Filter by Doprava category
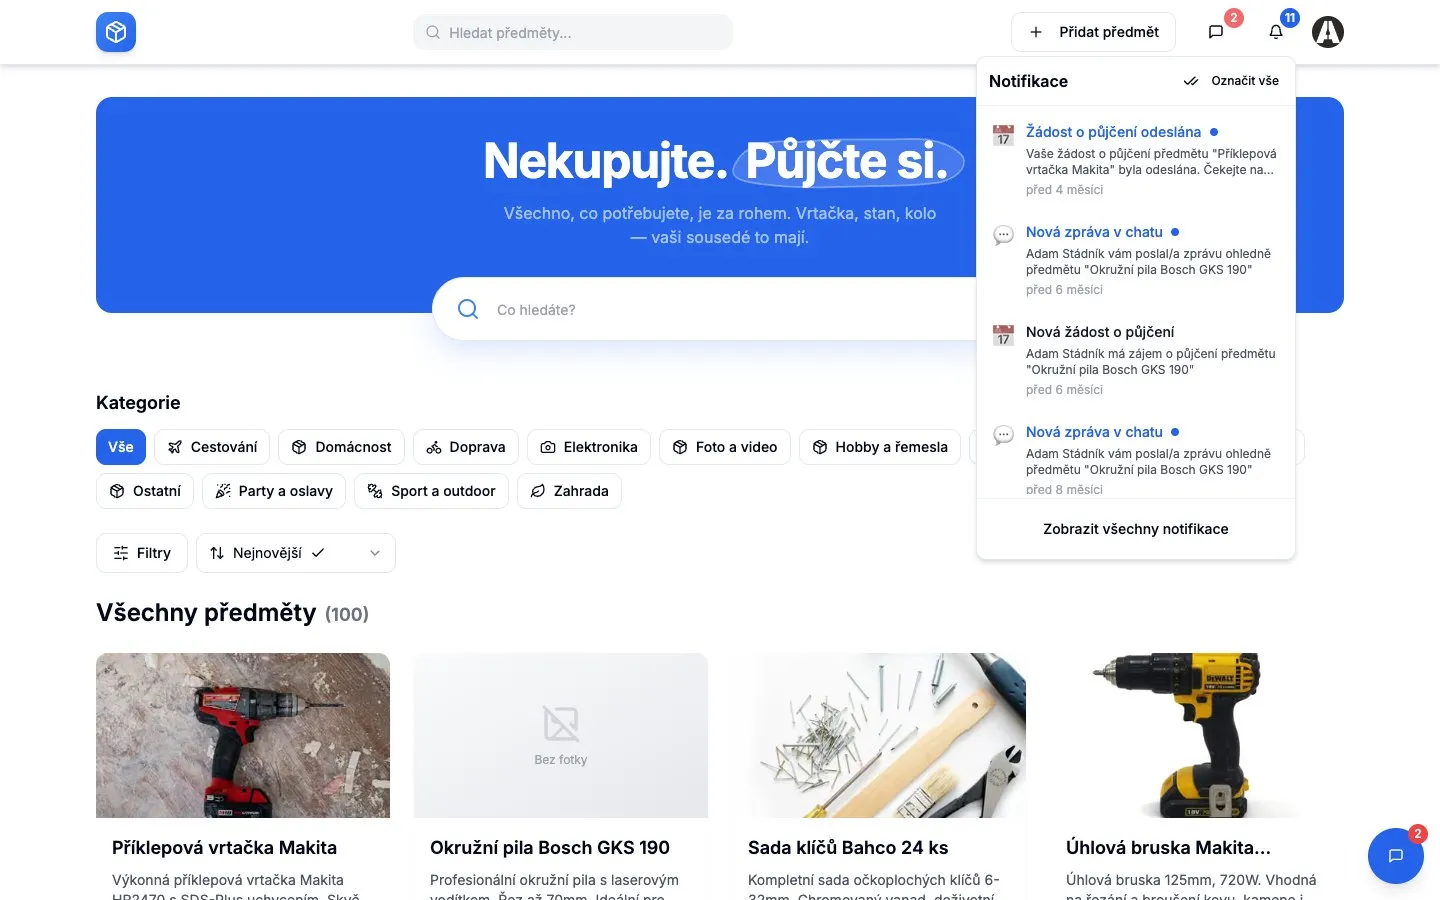Screen dimensions: 1440x900 point(466,447)
